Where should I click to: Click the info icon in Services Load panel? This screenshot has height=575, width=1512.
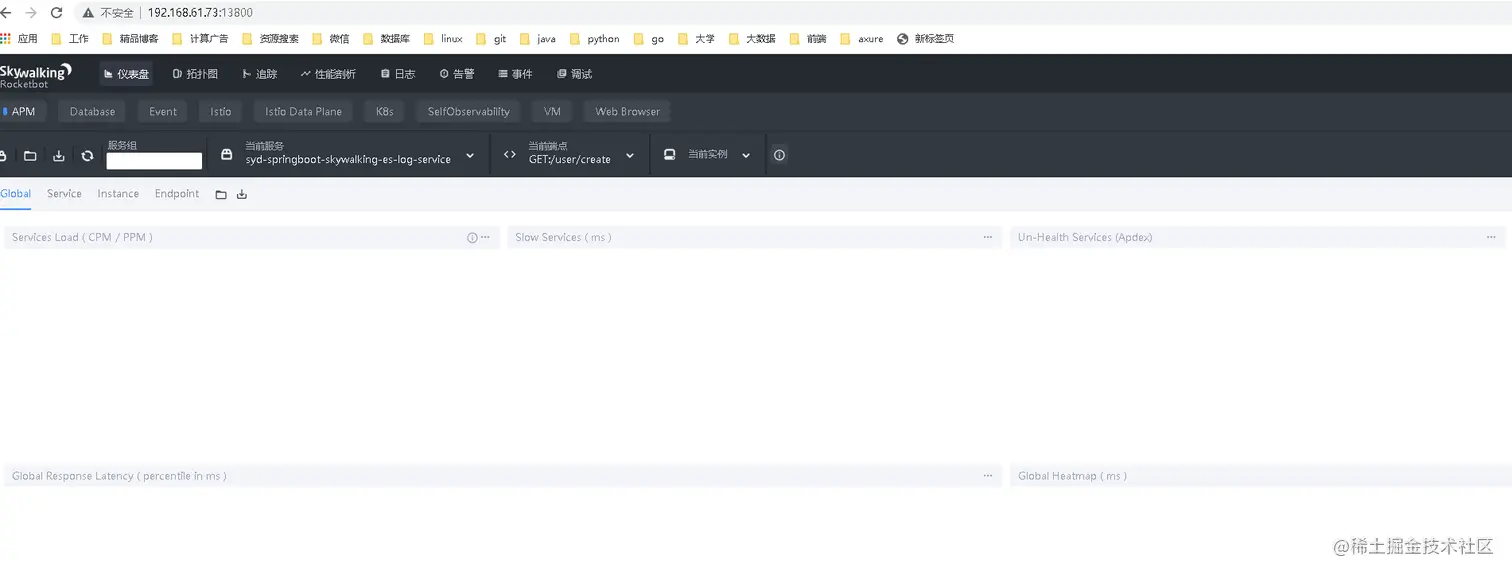472,238
